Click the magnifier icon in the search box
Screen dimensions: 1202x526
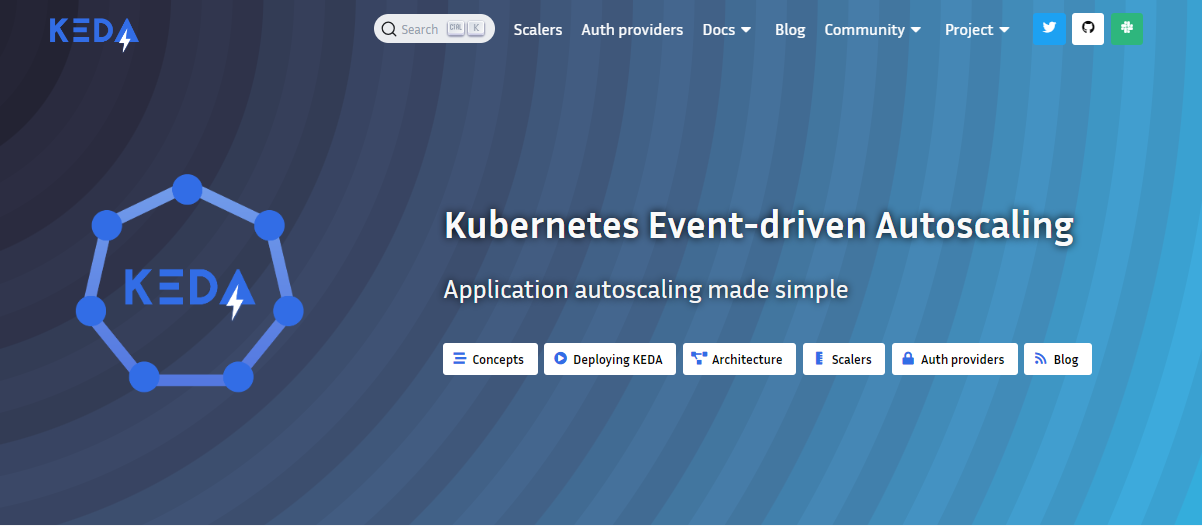[x=389, y=29]
